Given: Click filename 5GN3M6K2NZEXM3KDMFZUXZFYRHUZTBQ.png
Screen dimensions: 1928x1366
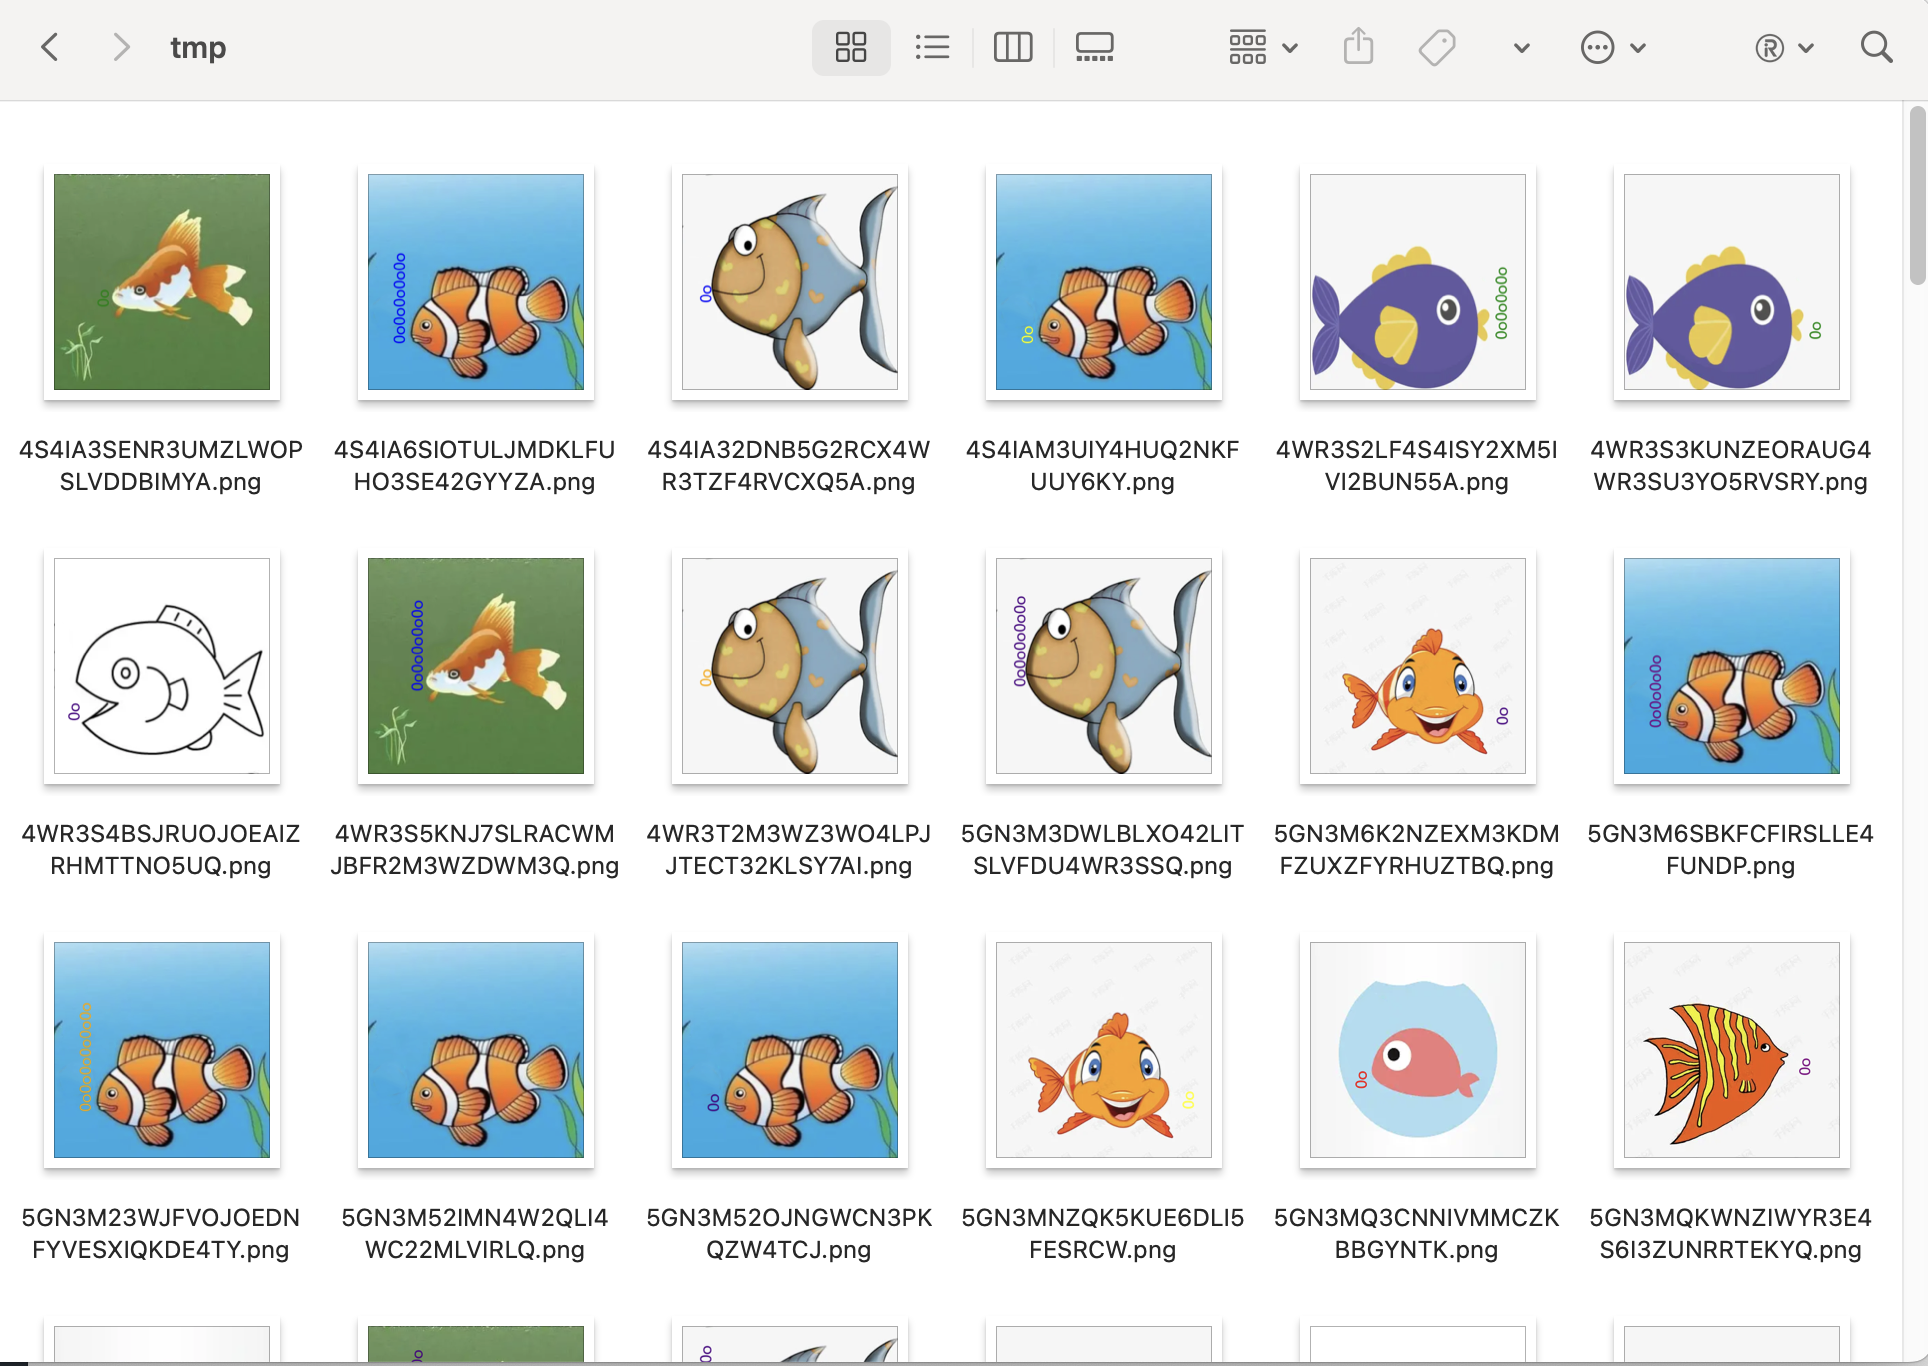Looking at the screenshot, I should 1417,850.
